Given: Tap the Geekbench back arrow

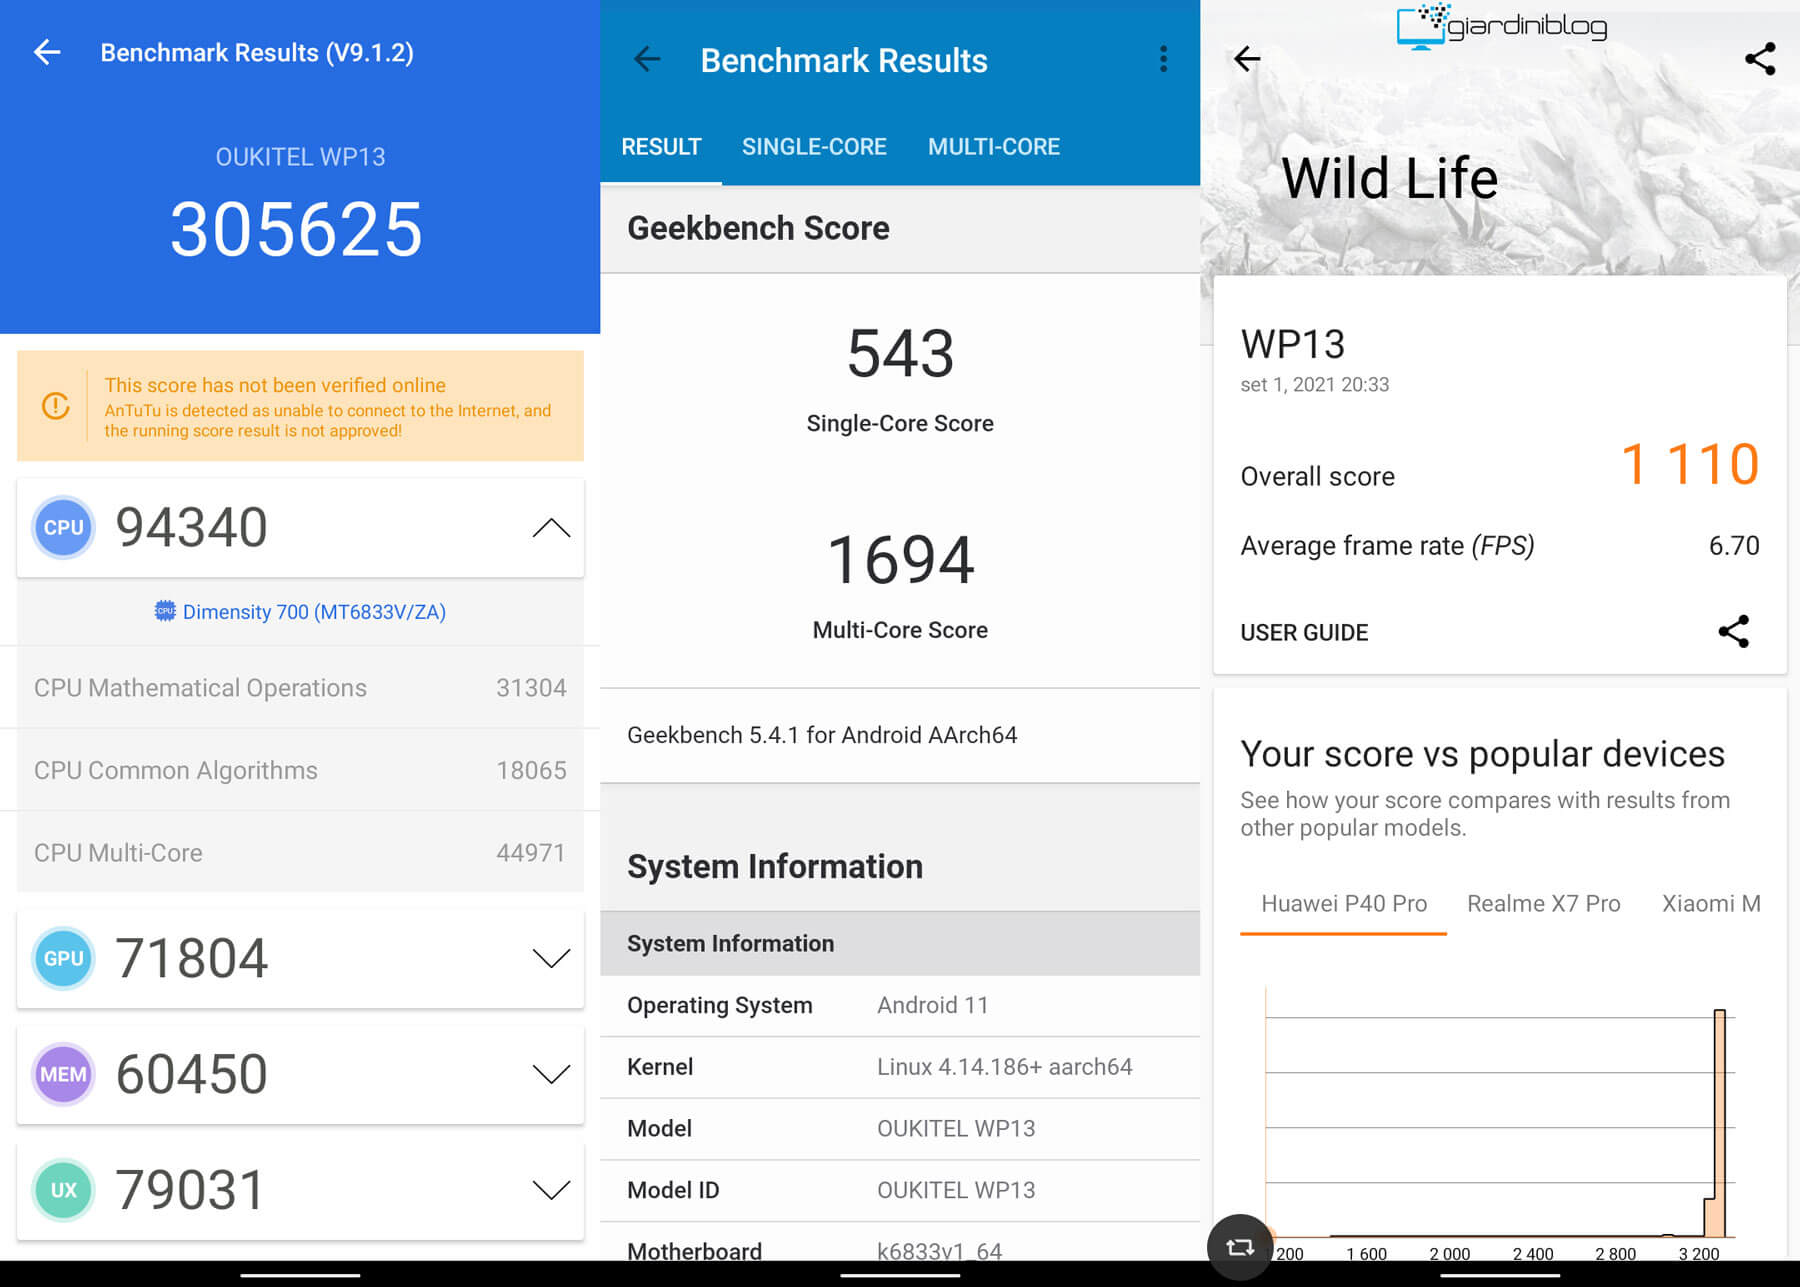Looking at the screenshot, I should pyautogui.click(x=647, y=59).
